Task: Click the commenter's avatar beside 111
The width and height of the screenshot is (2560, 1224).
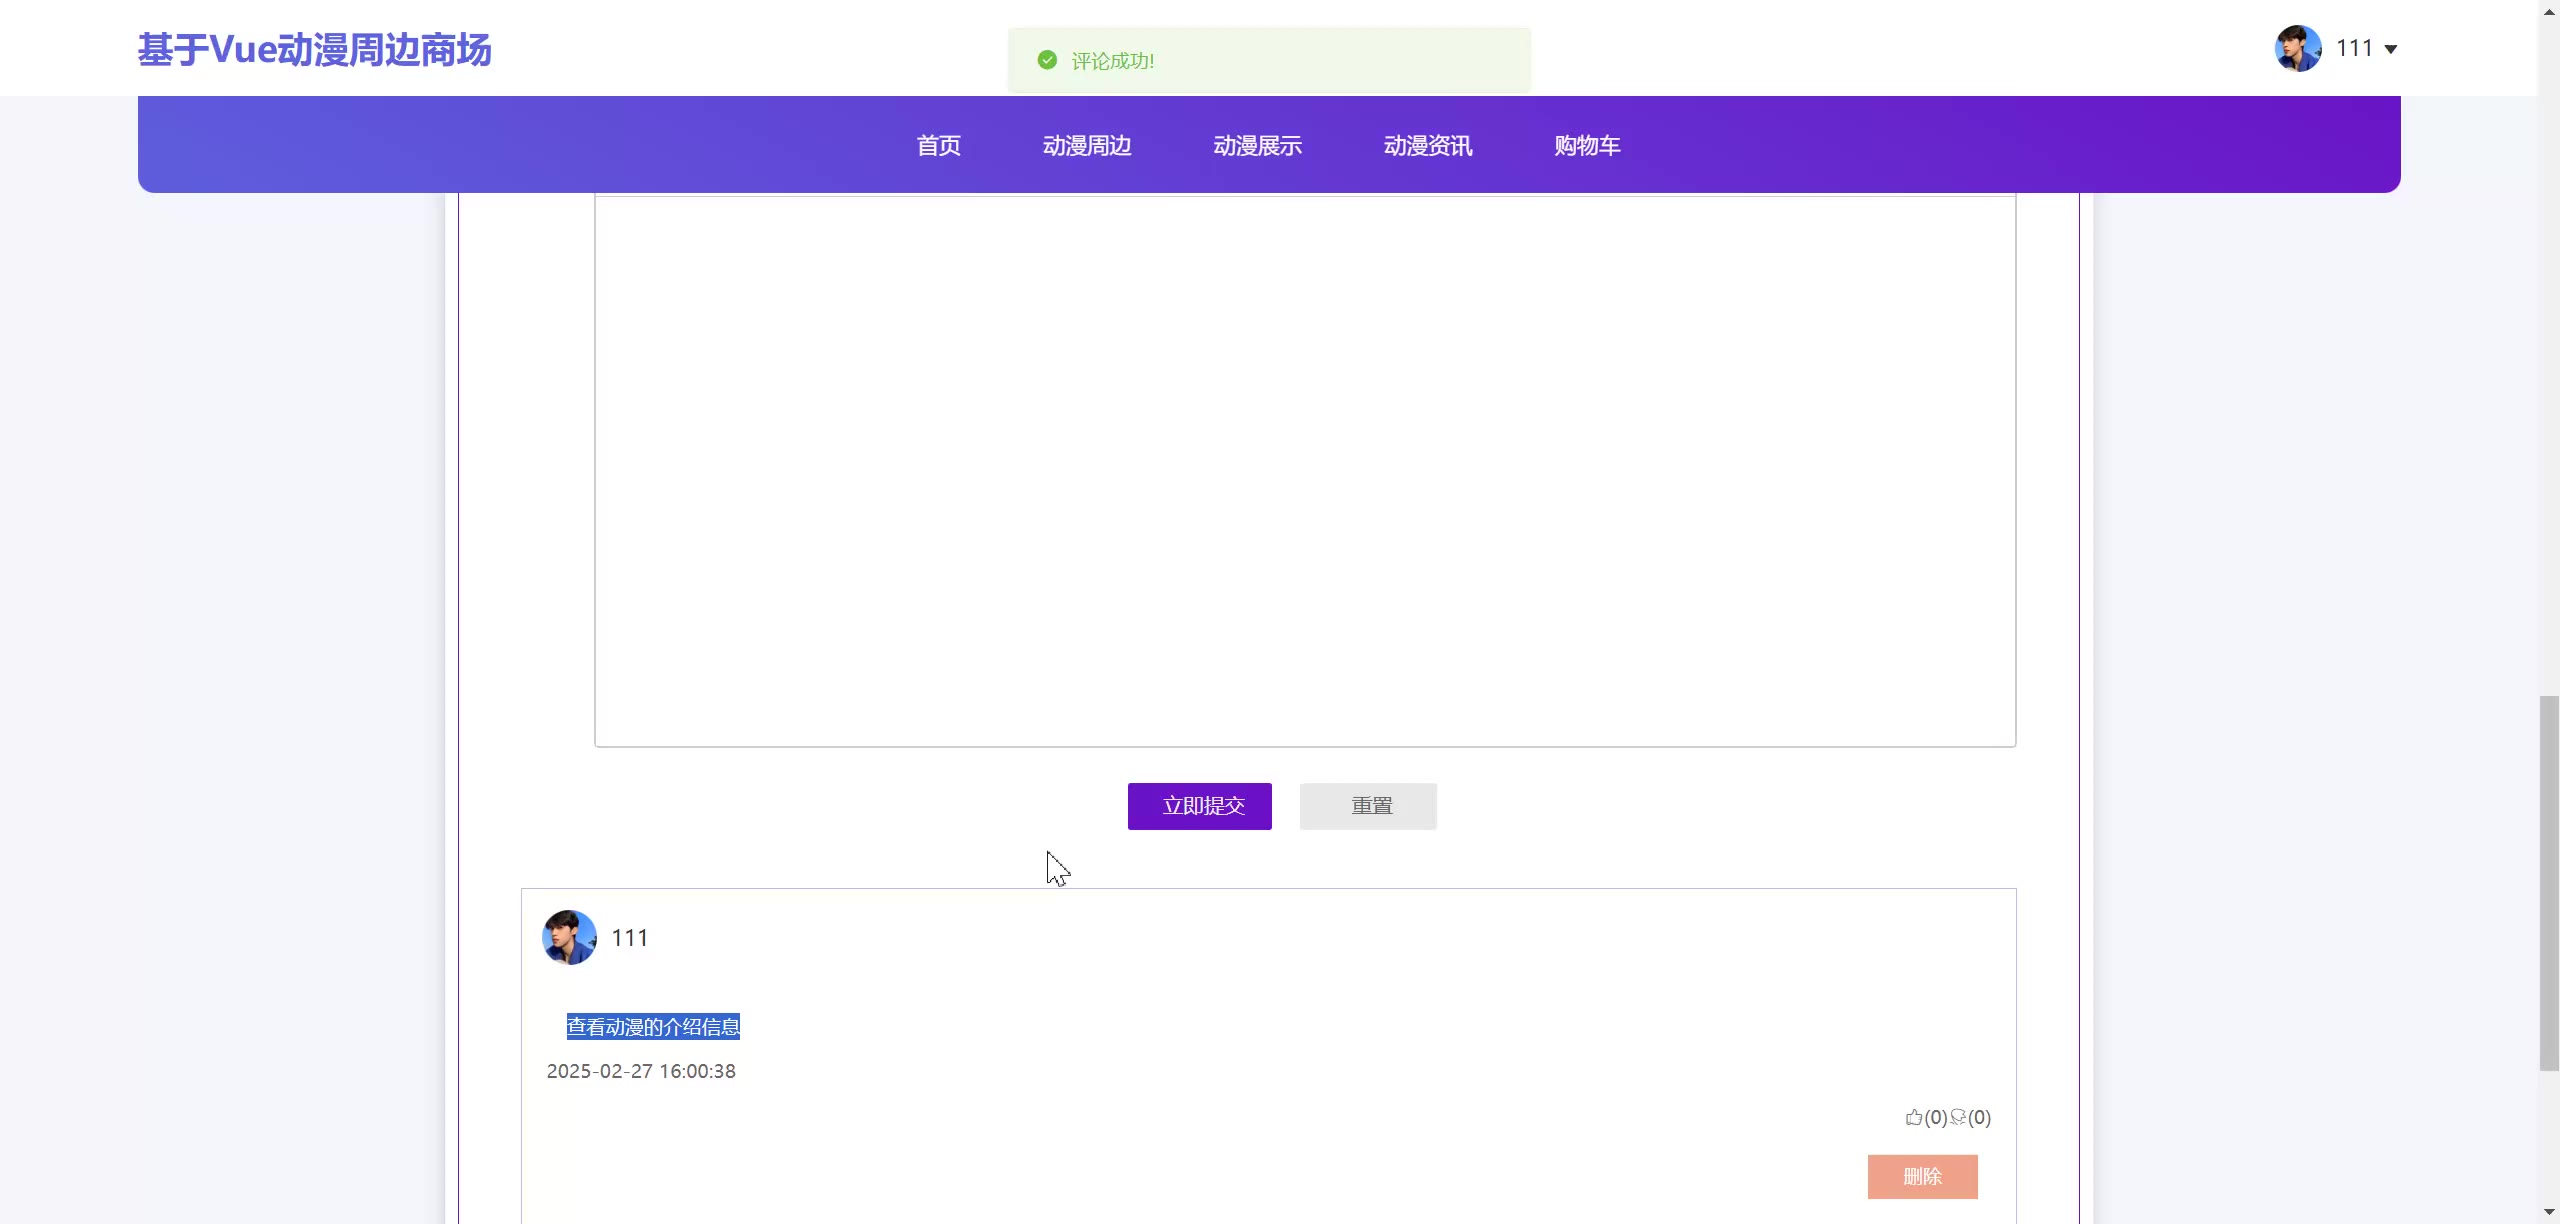Action: pyautogui.click(x=569, y=937)
